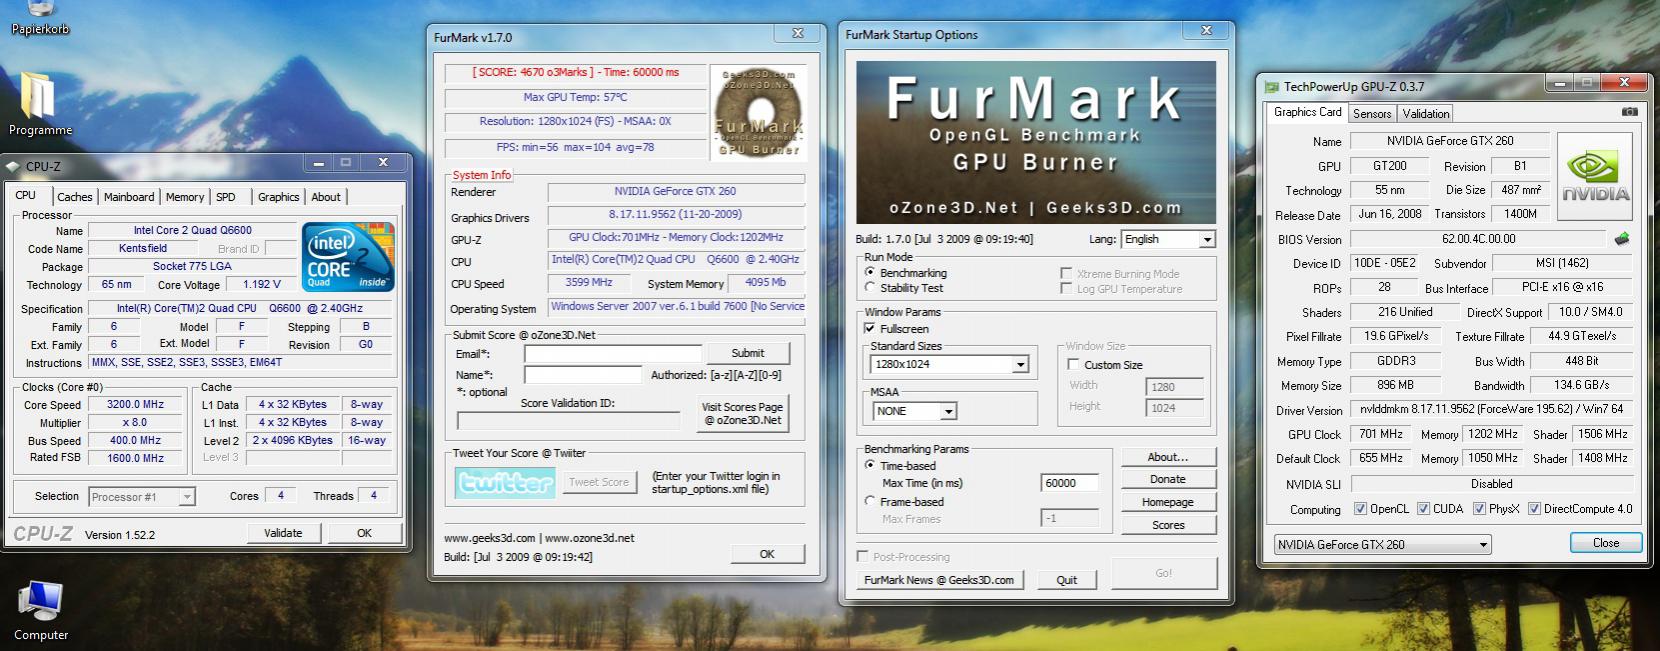Click OK in the CPU-Z window
The image size is (1660, 651).
pos(364,533)
